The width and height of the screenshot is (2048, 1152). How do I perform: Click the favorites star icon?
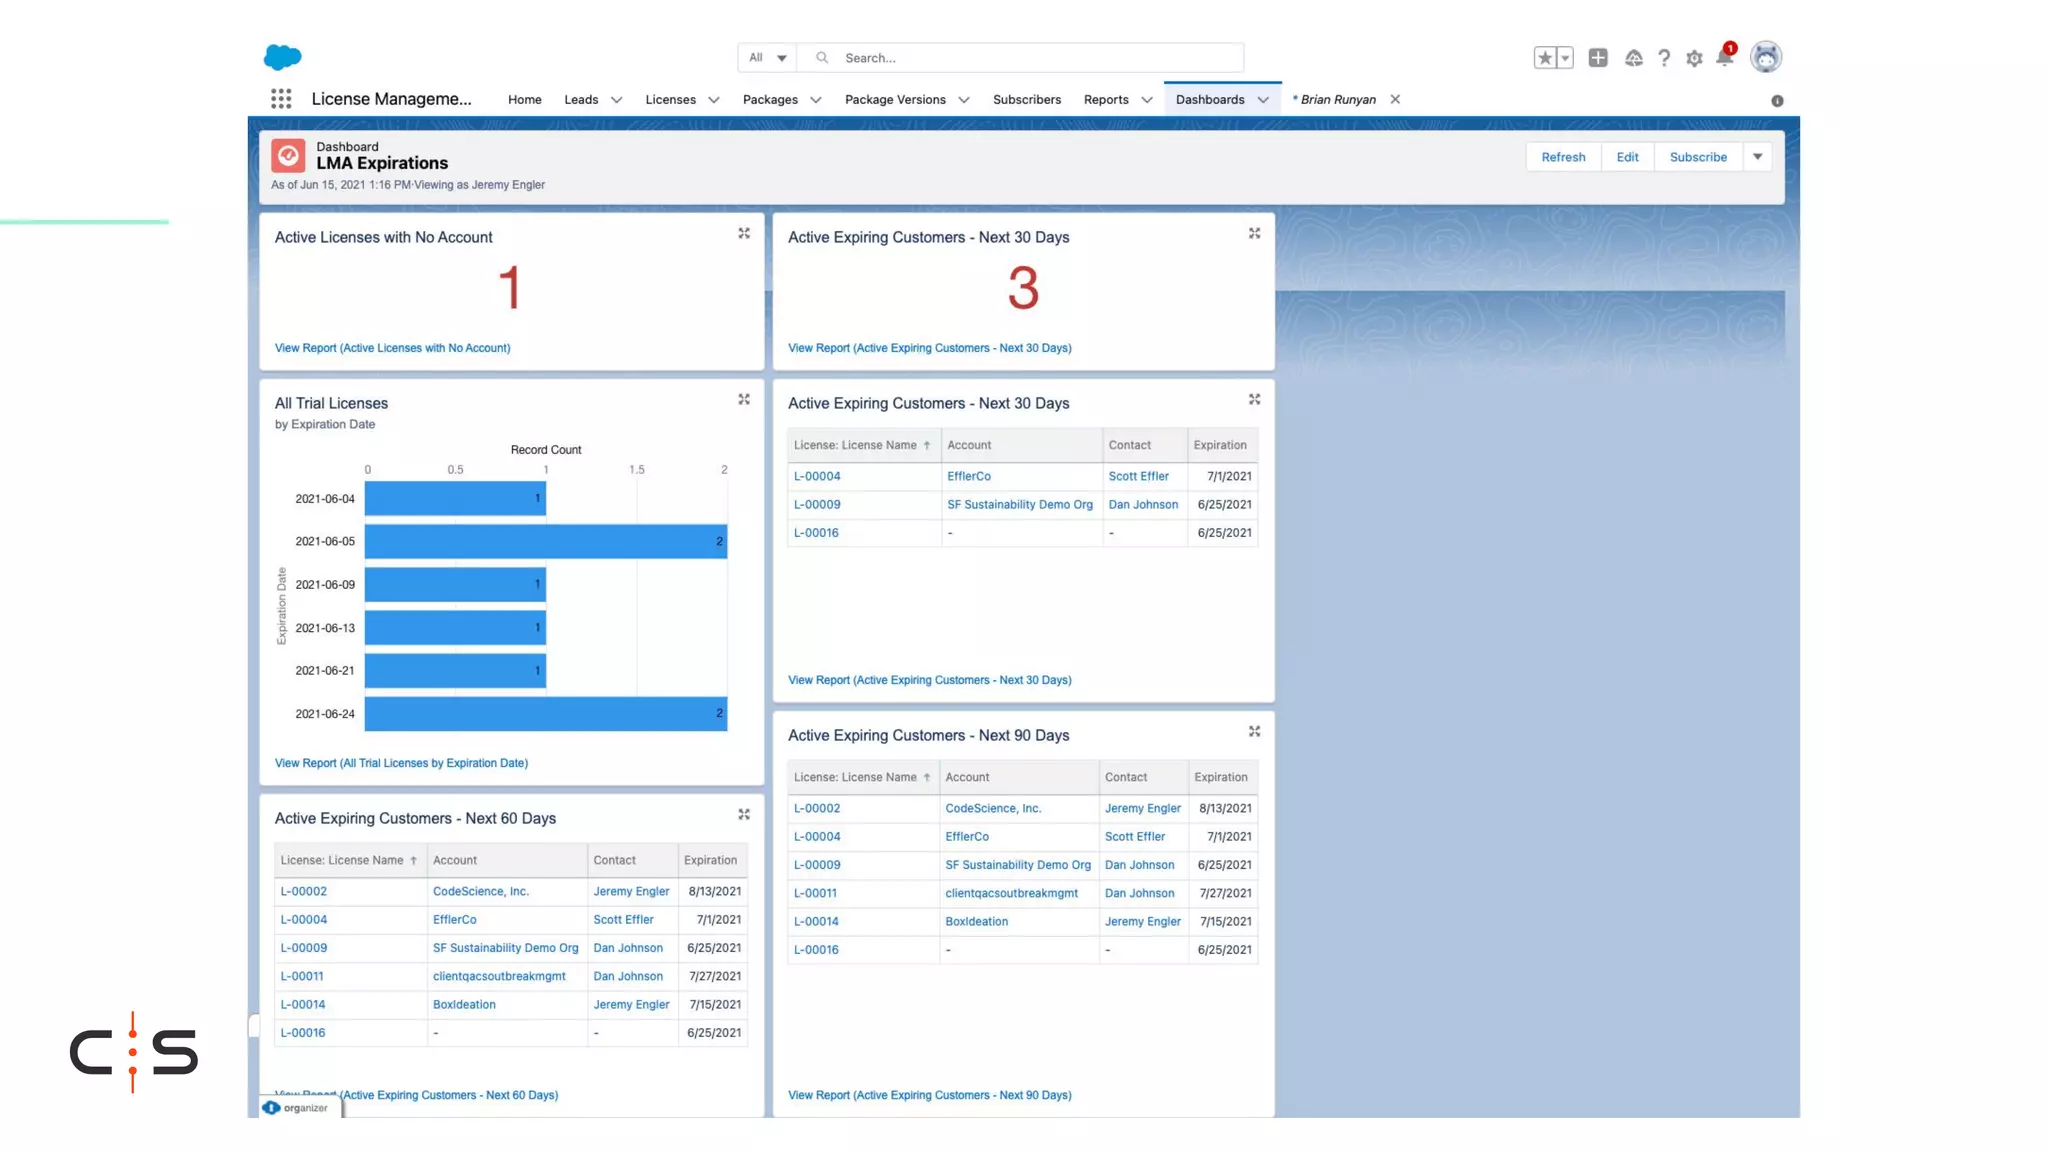pos(1545,58)
